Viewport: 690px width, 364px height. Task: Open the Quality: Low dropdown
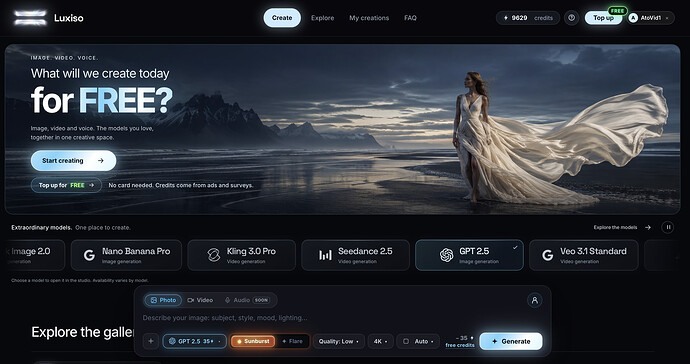pyautogui.click(x=339, y=341)
